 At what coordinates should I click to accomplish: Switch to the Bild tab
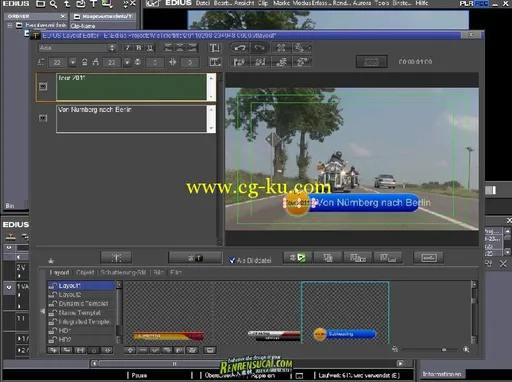[x=159, y=272]
